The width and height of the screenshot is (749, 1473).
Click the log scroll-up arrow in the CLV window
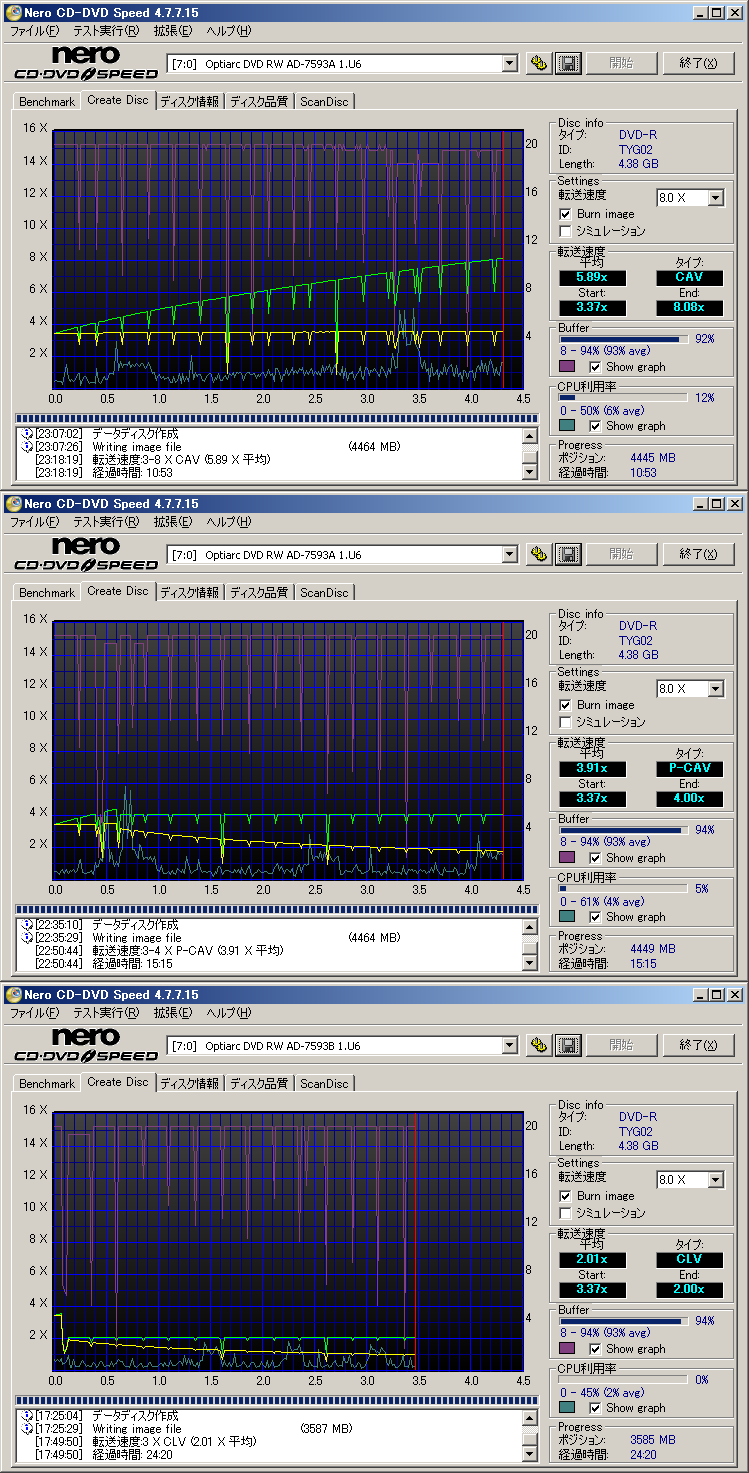pos(530,1418)
